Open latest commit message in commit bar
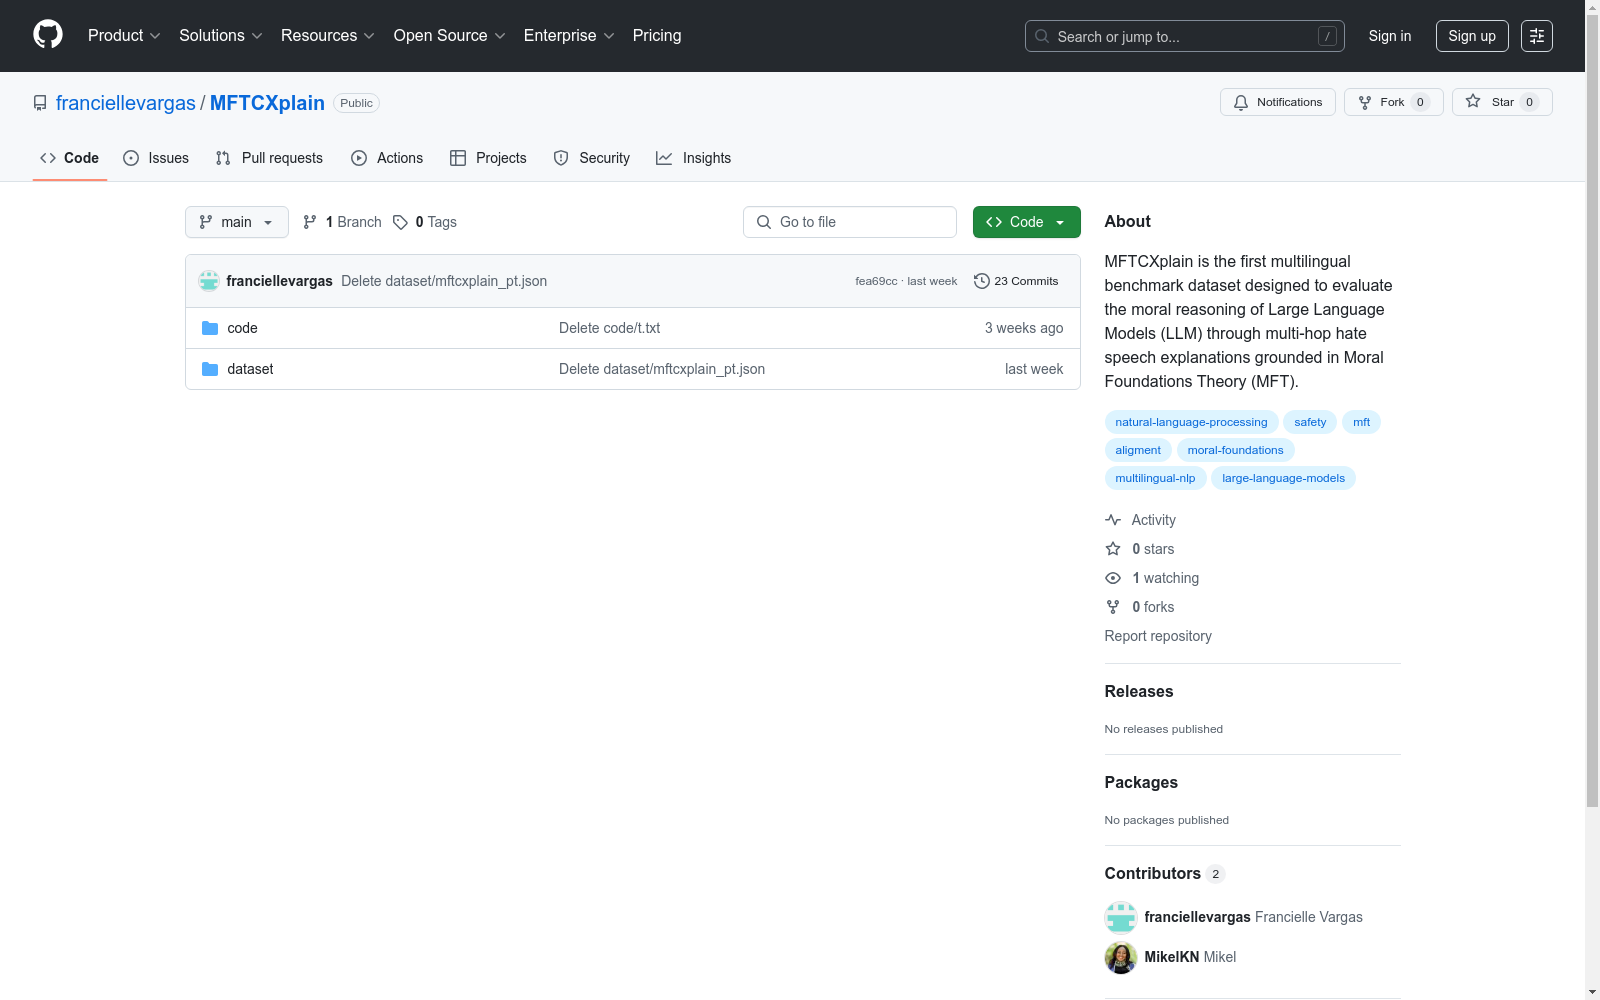Screen dimensions: 1600x1000 [444, 281]
